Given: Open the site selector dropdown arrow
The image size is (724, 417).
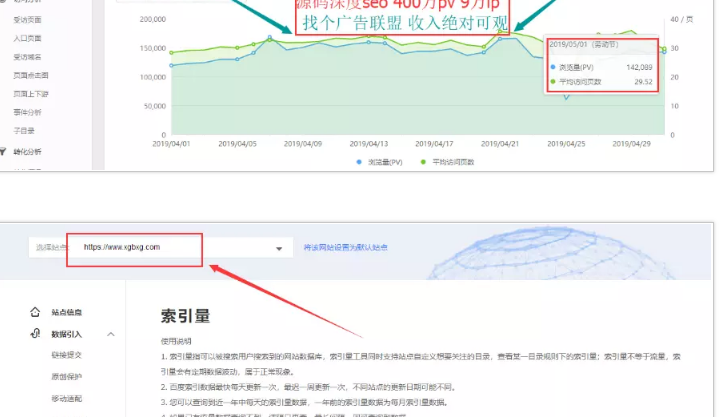Looking at the screenshot, I should point(279,248).
